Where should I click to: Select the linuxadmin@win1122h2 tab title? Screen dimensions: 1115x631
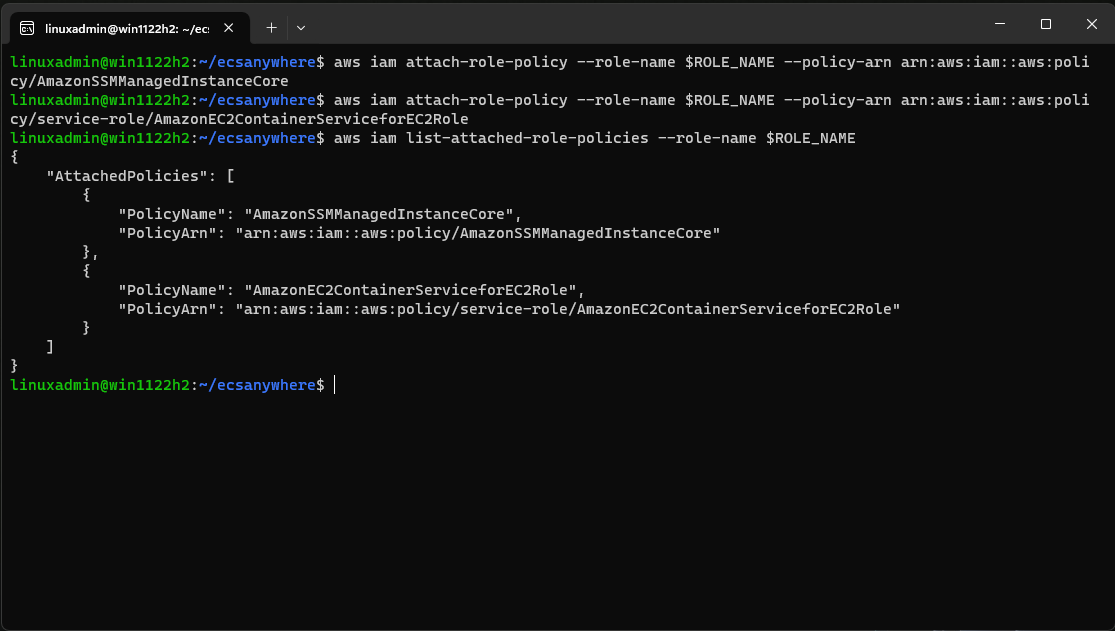(126, 27)
